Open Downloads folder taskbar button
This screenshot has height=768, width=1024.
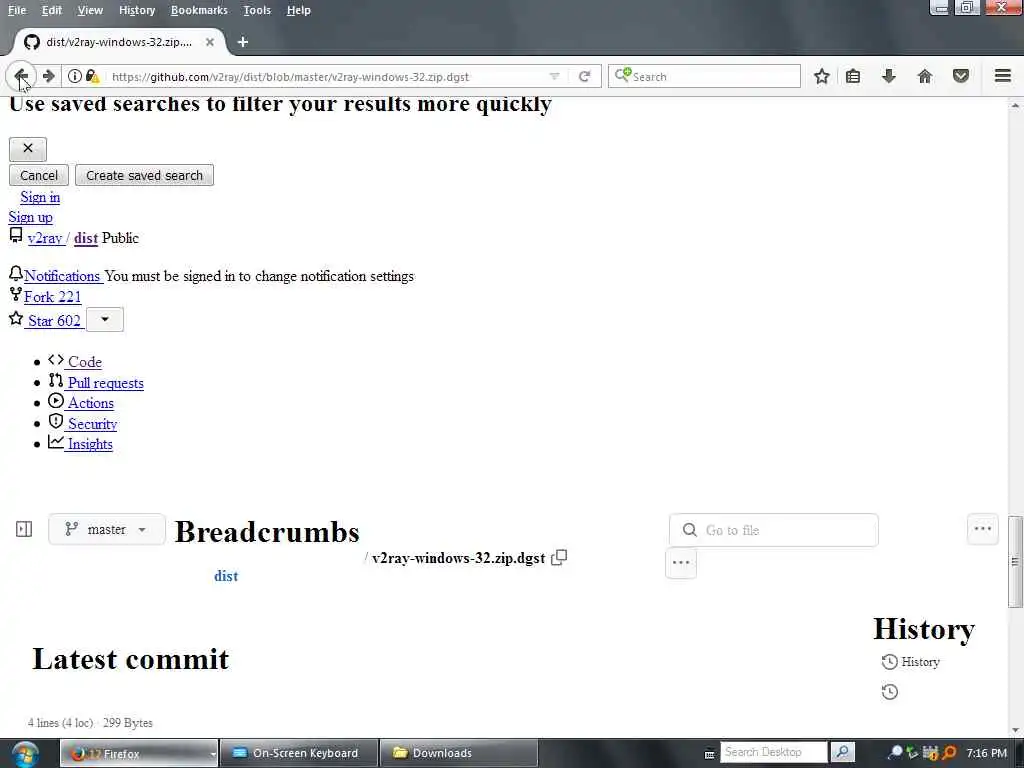[458, 753]
